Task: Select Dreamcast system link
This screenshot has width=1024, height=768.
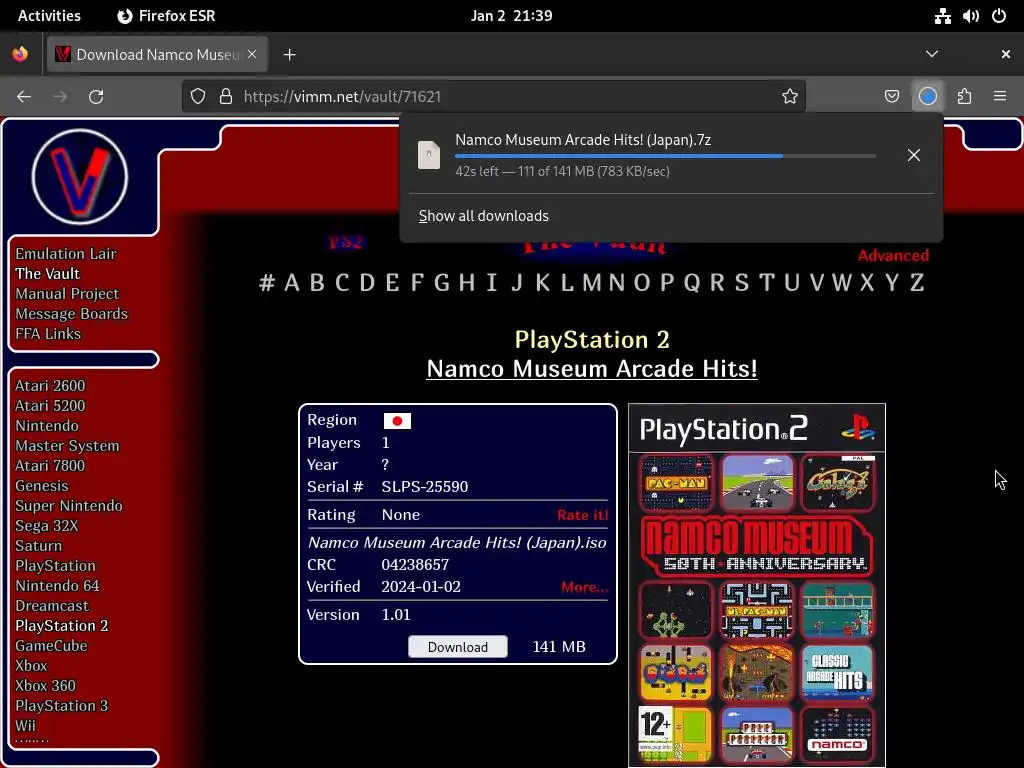Action: 52,606
